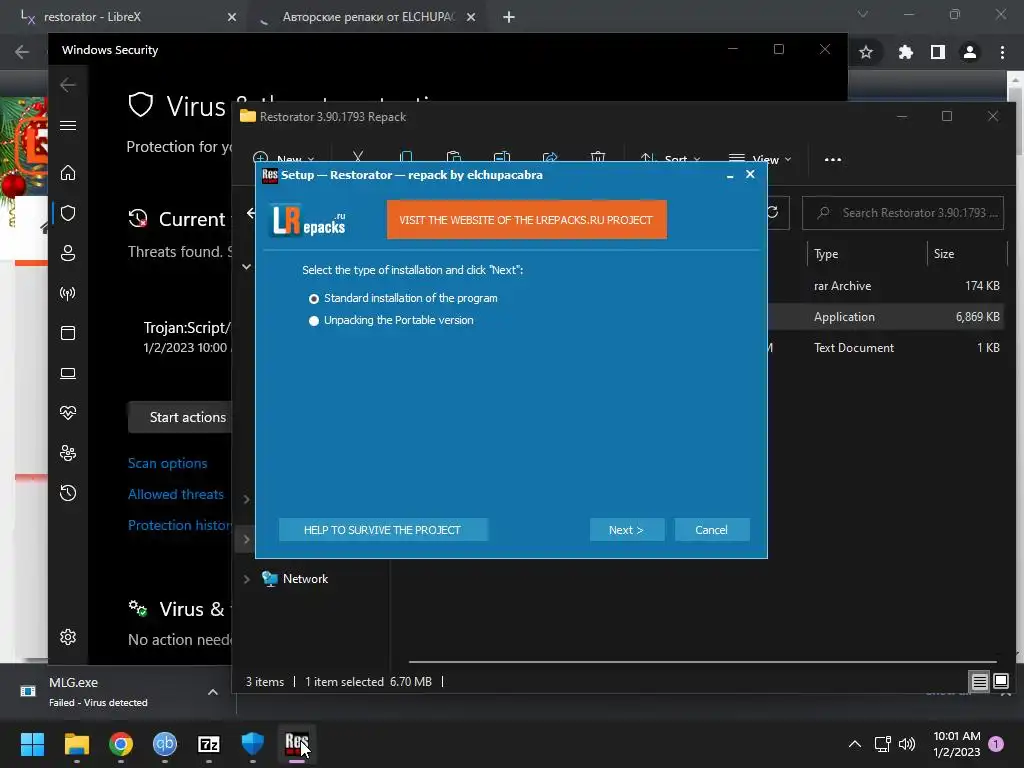This screenshot has width=1024, height=768.
Task: Sort files by Size column
Action: coord(944,254)
